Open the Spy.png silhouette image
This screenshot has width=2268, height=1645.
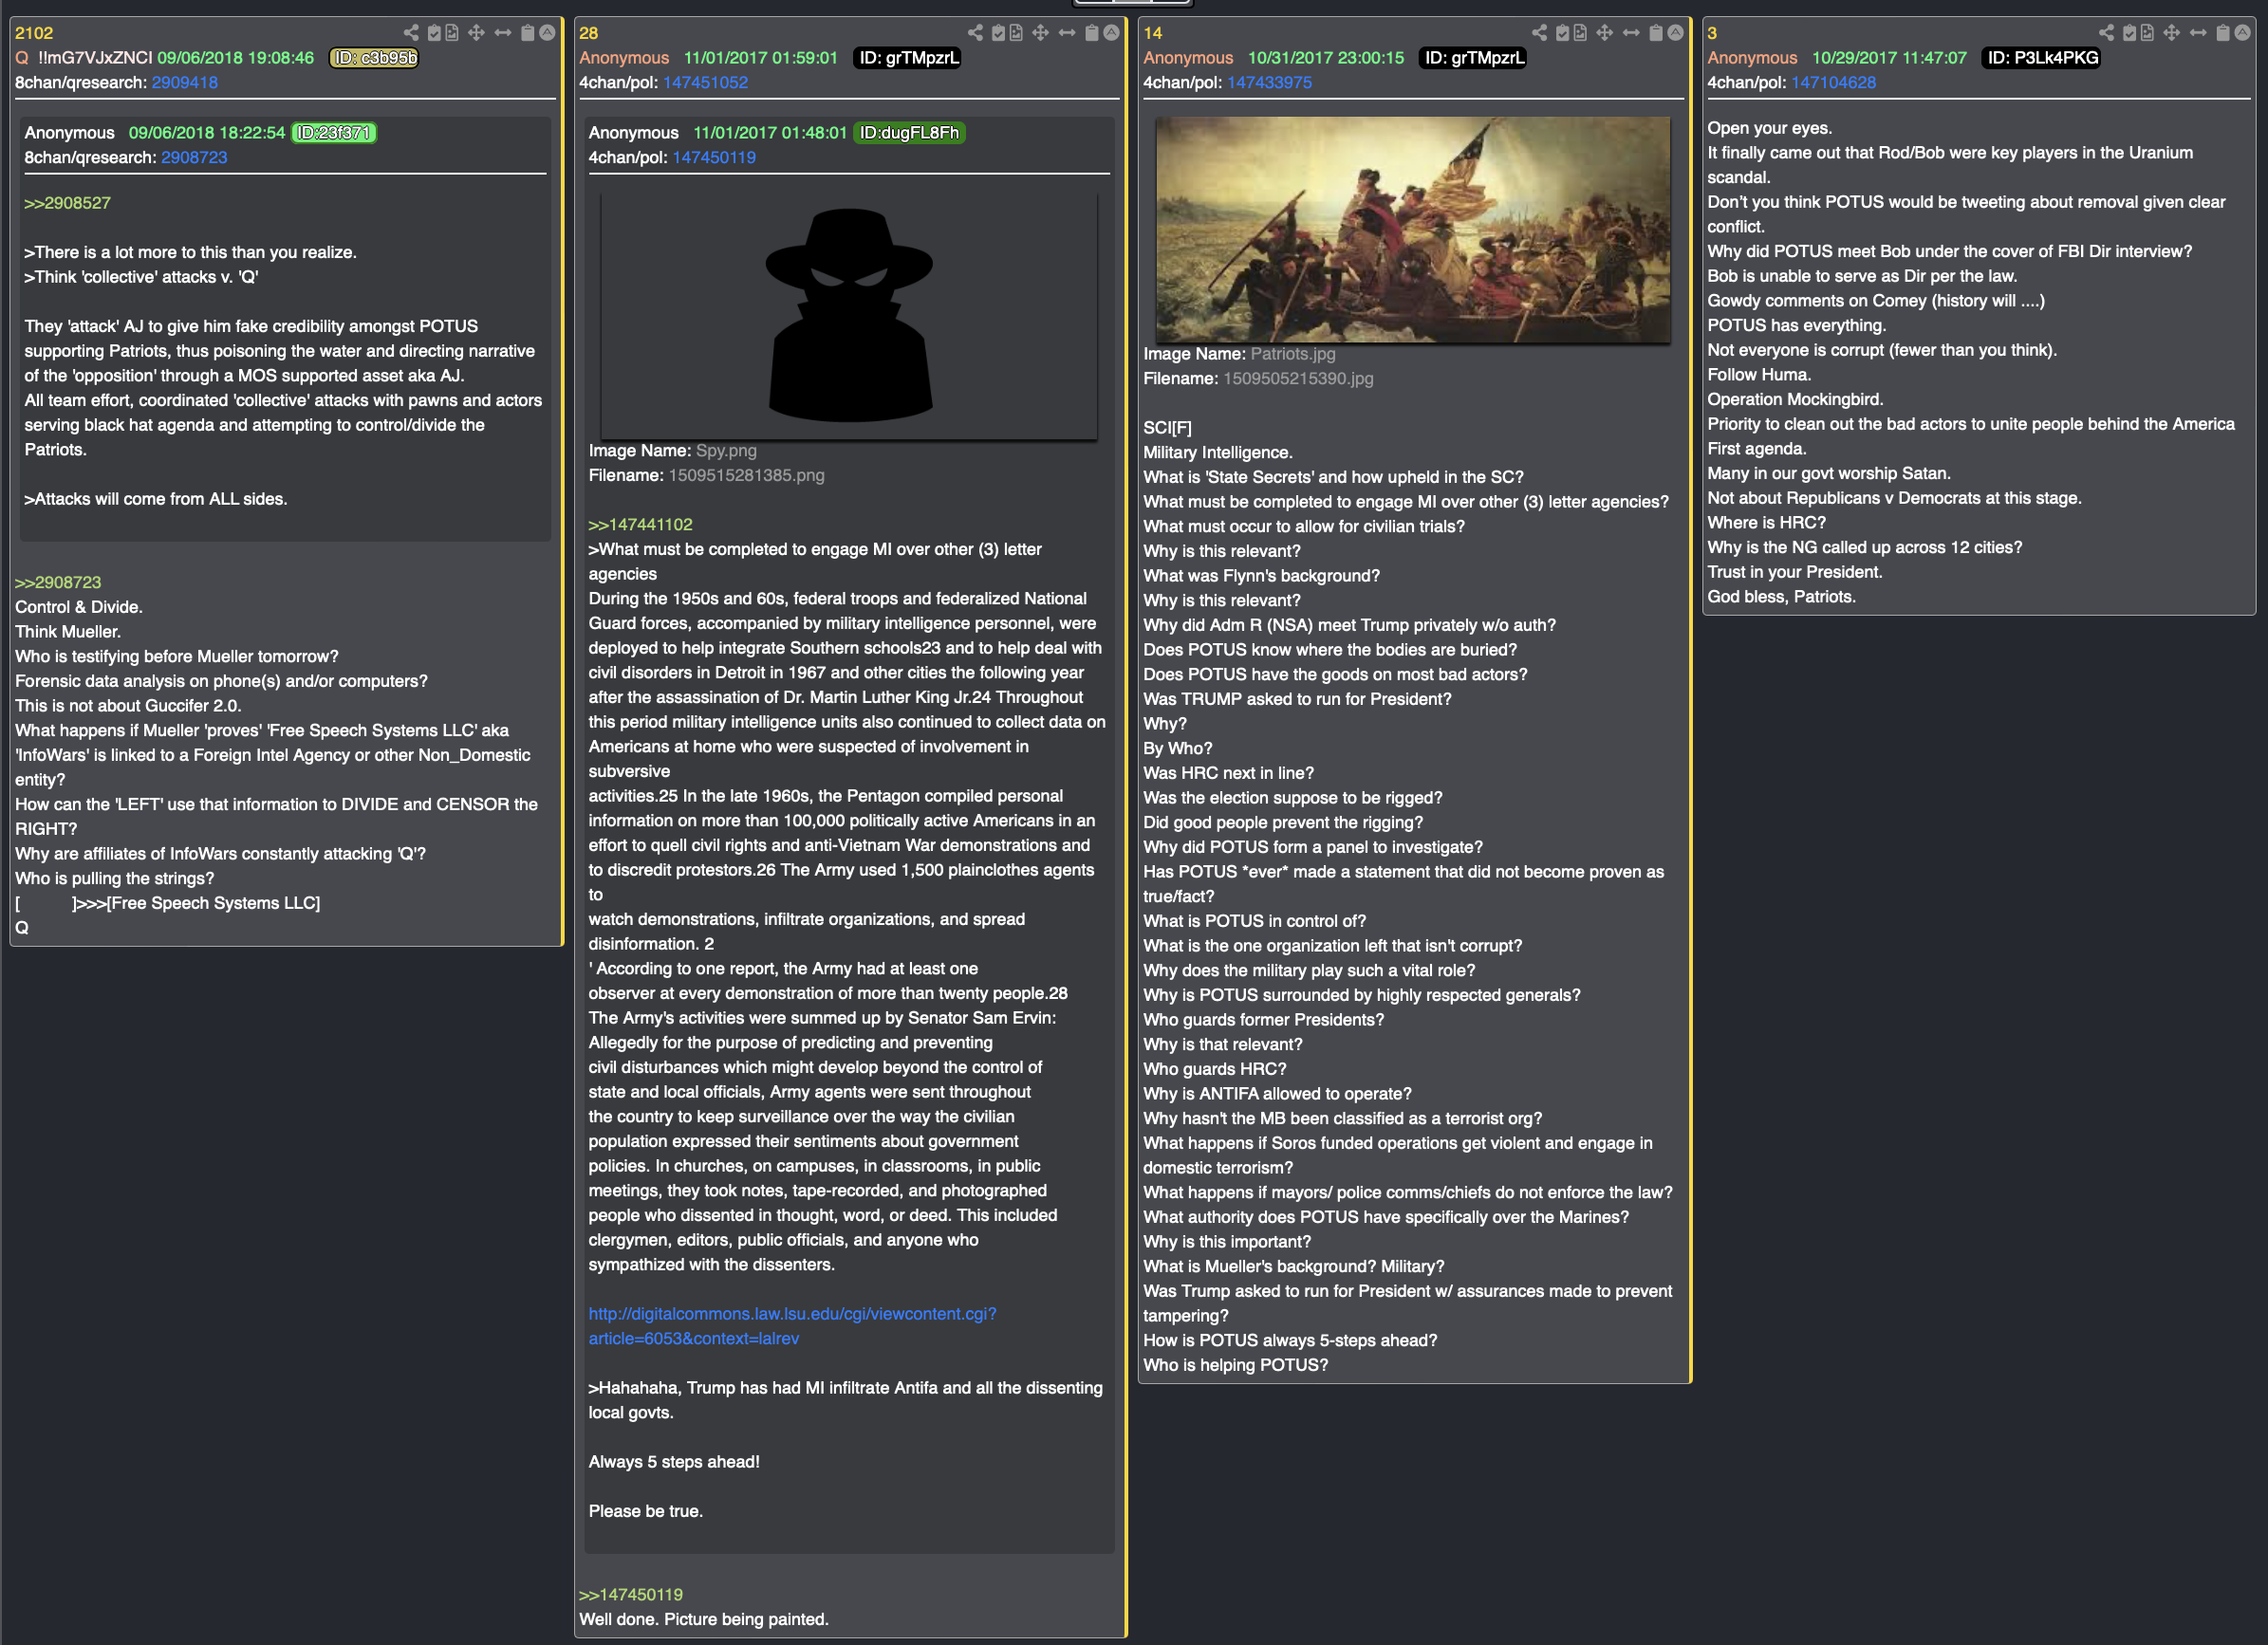(848, 315)
